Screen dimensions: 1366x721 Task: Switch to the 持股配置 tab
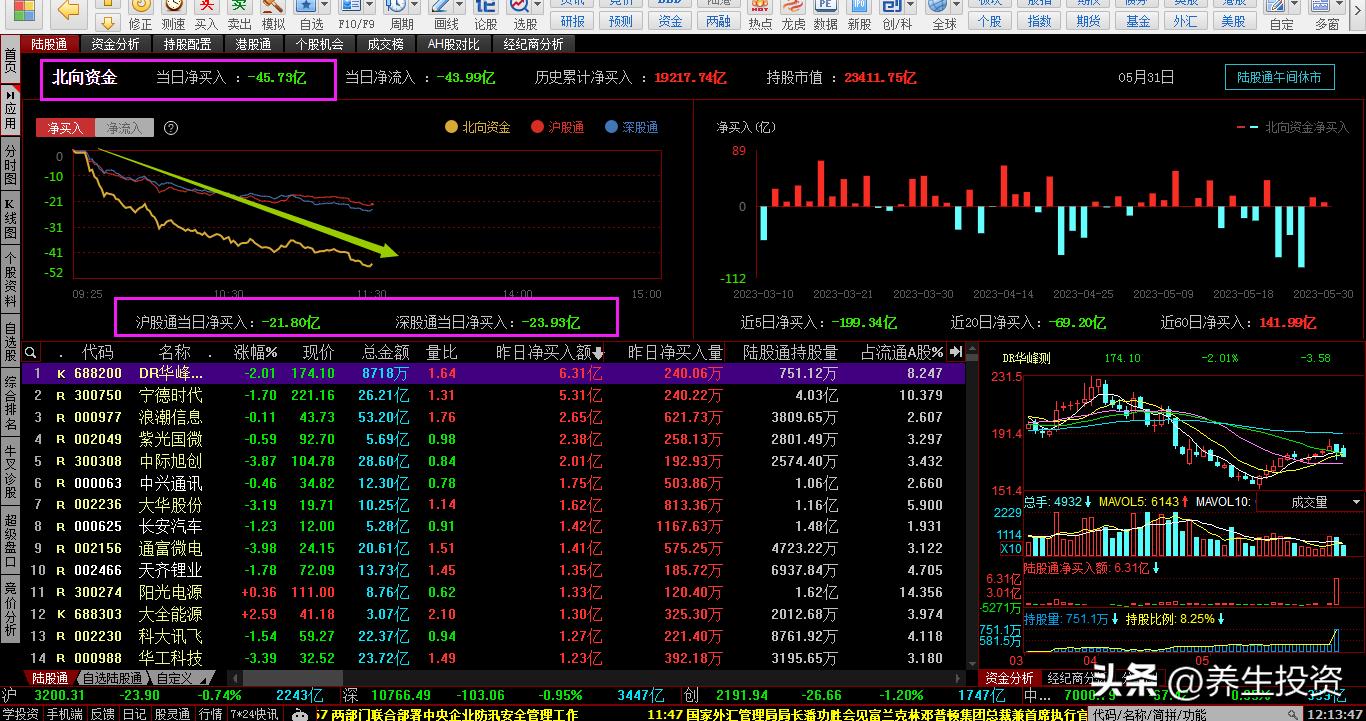(x=187, y=44)
